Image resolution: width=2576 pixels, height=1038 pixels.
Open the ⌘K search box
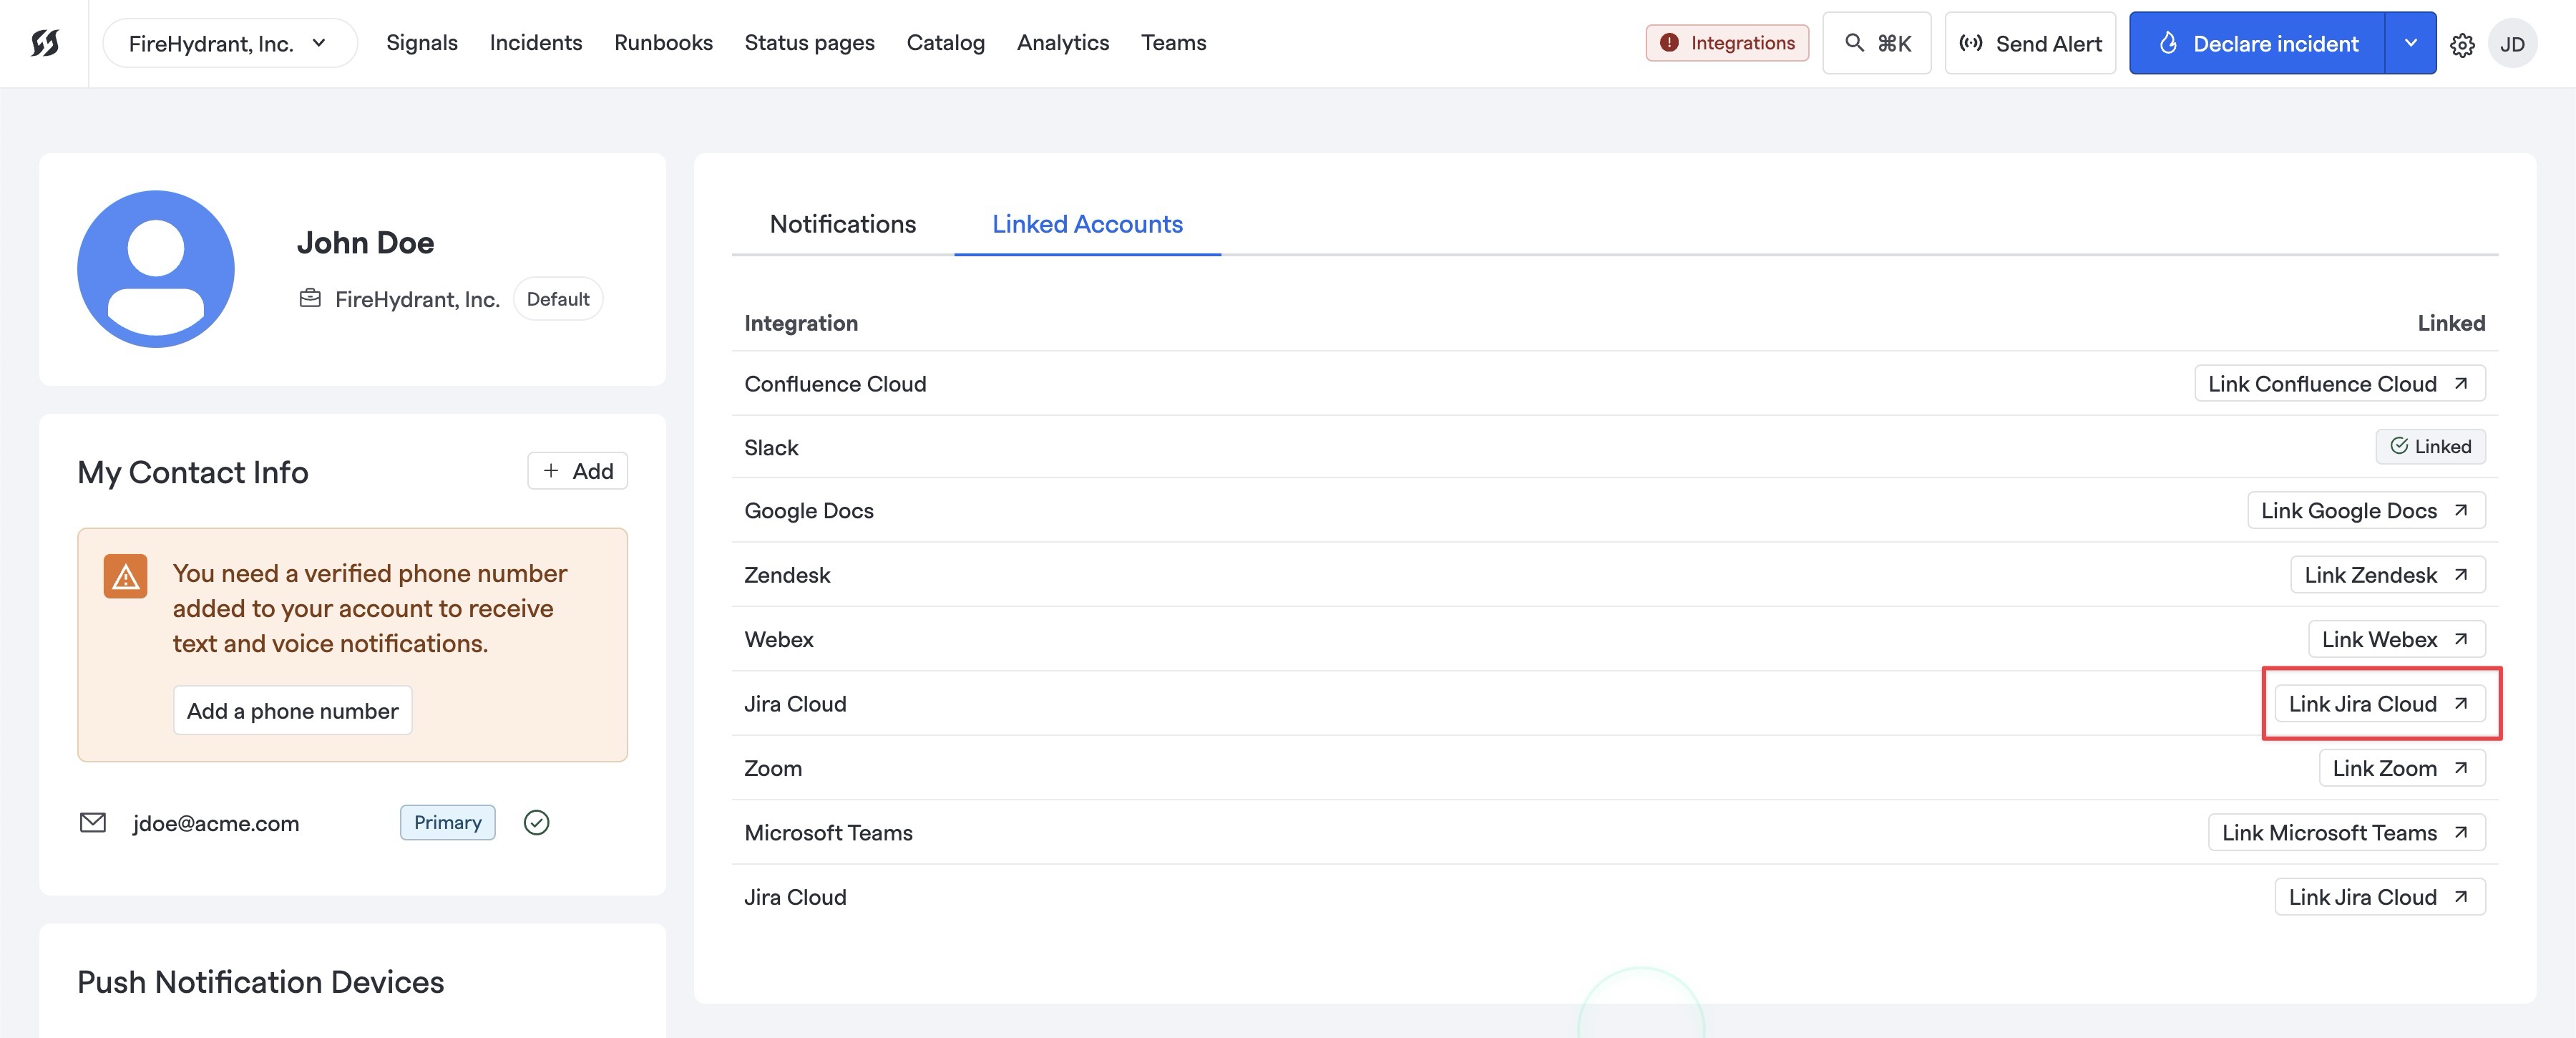[1877, 43]
